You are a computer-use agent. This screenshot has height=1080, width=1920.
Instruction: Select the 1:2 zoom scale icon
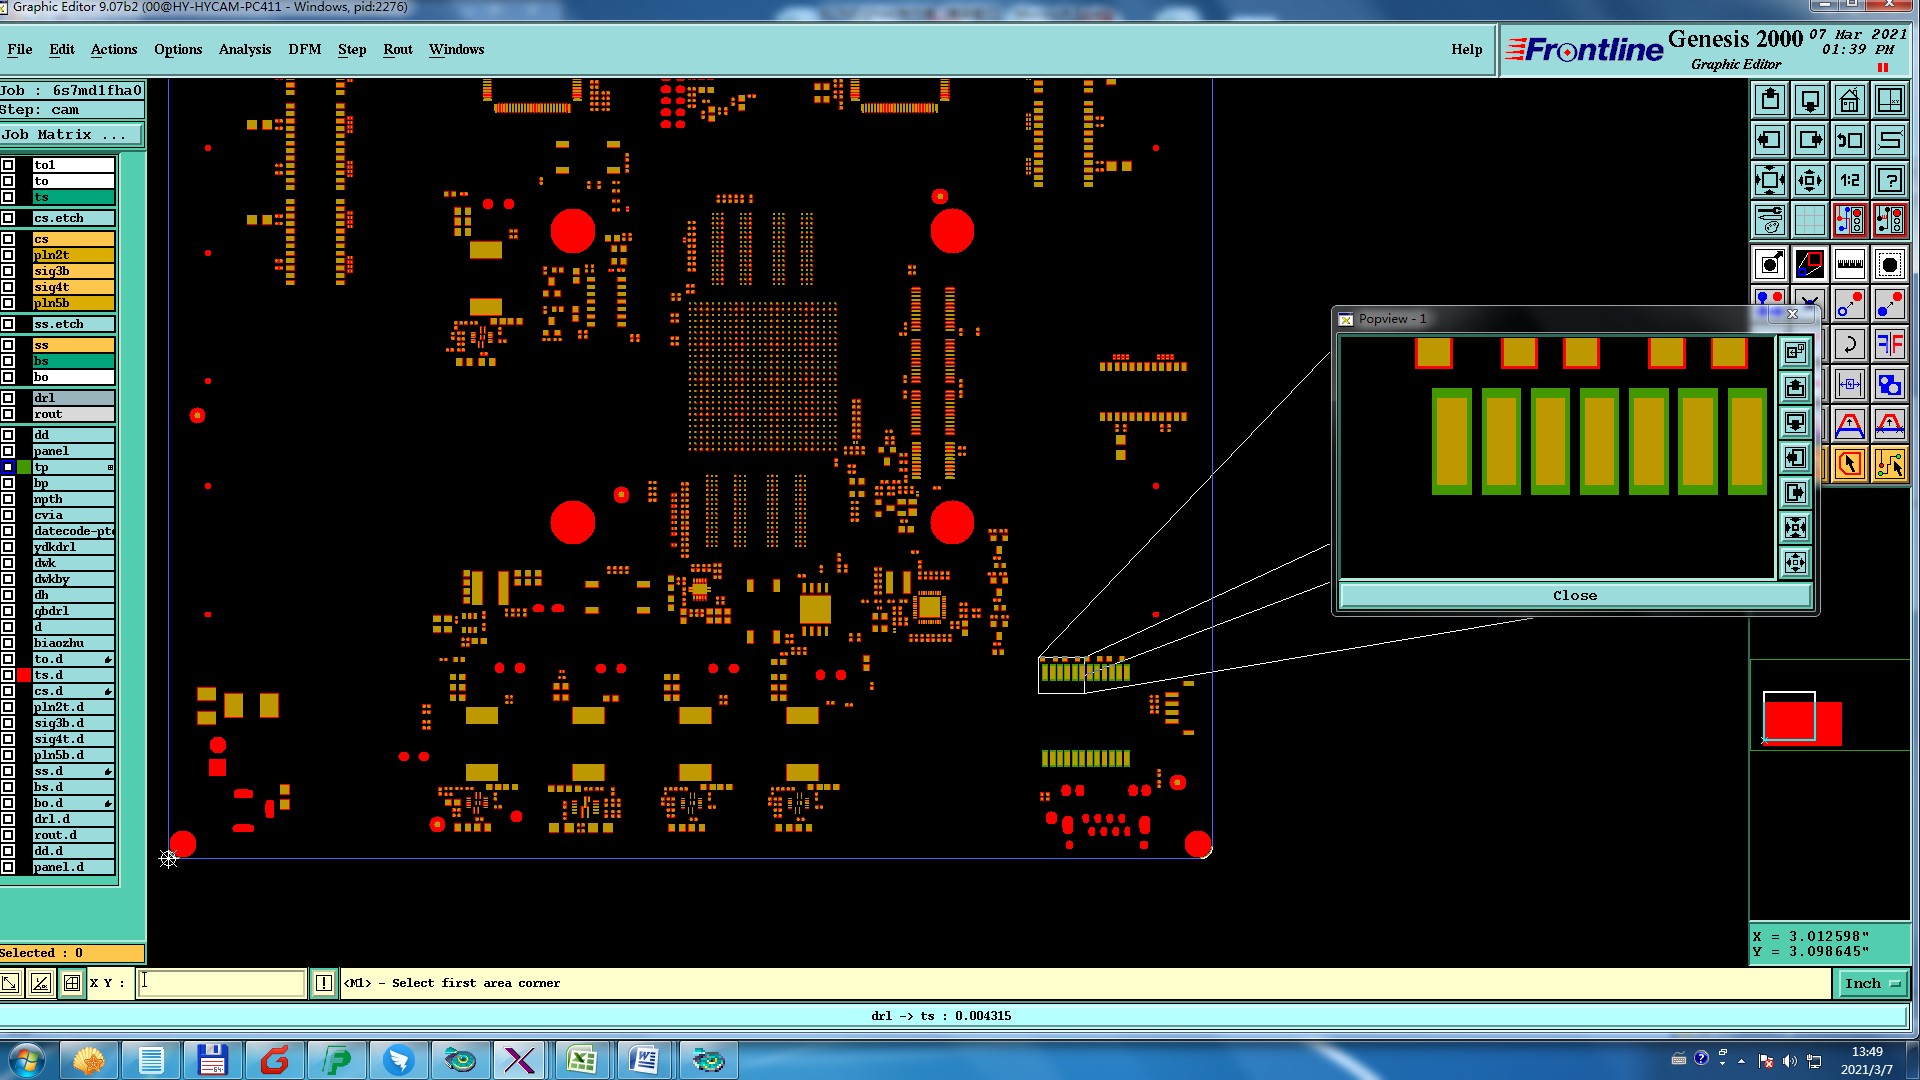(1849, 180)
